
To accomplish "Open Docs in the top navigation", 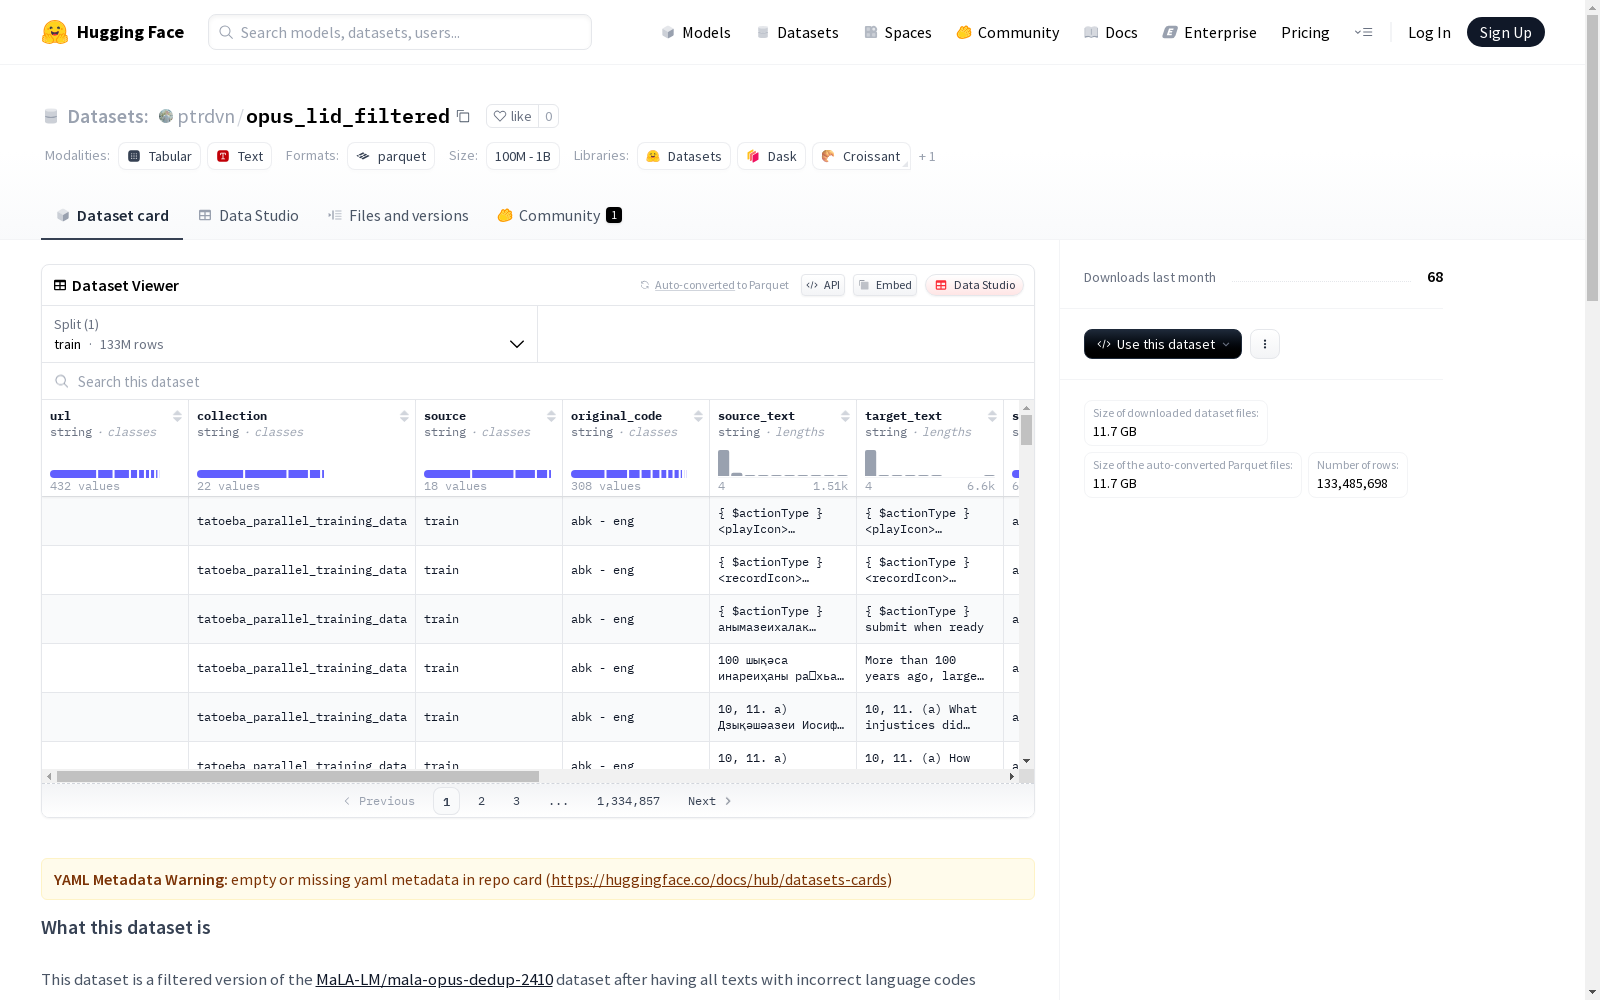I will pos(1111,32).
